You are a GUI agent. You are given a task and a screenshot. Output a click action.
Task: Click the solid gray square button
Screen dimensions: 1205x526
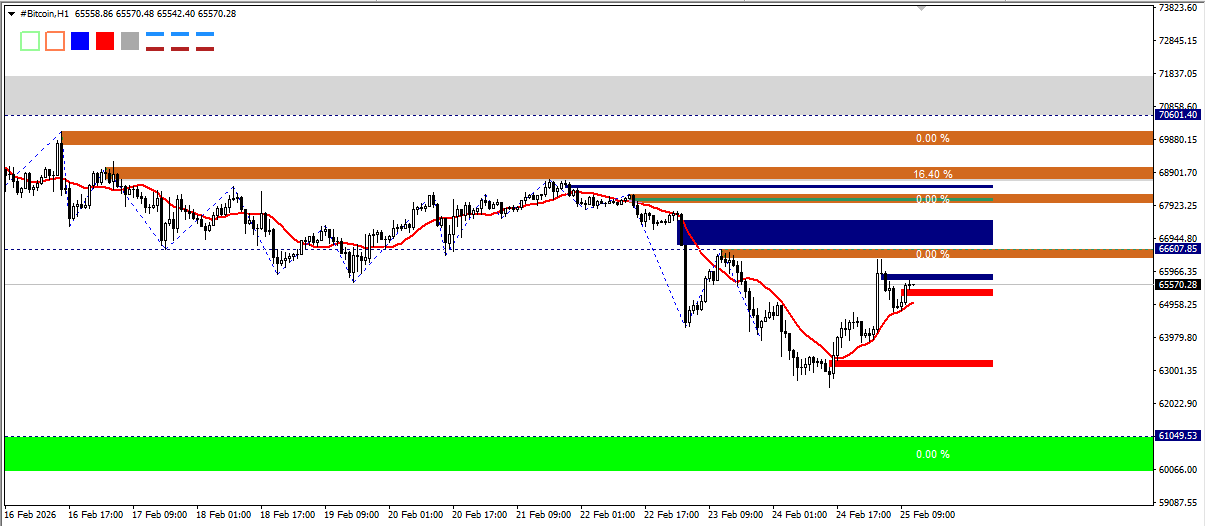click(130, 41)
